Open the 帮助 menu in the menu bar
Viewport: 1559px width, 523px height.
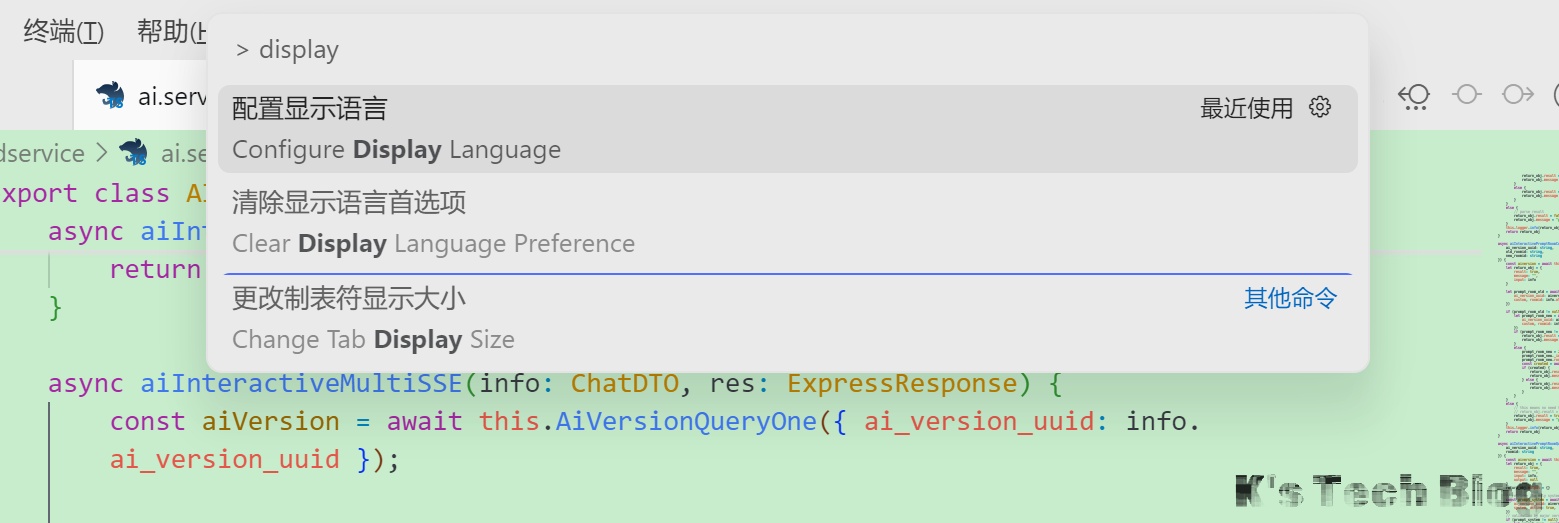click(x=171, y=32)
